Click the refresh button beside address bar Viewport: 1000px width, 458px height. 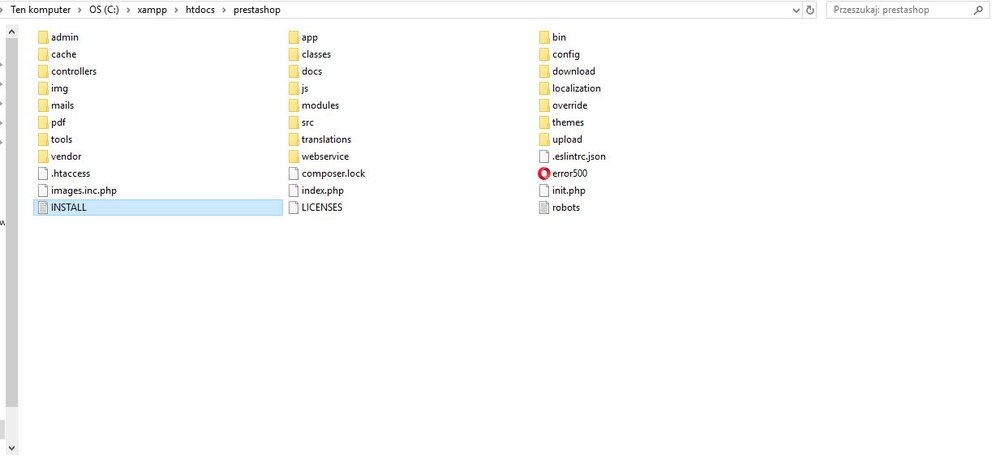811,10
